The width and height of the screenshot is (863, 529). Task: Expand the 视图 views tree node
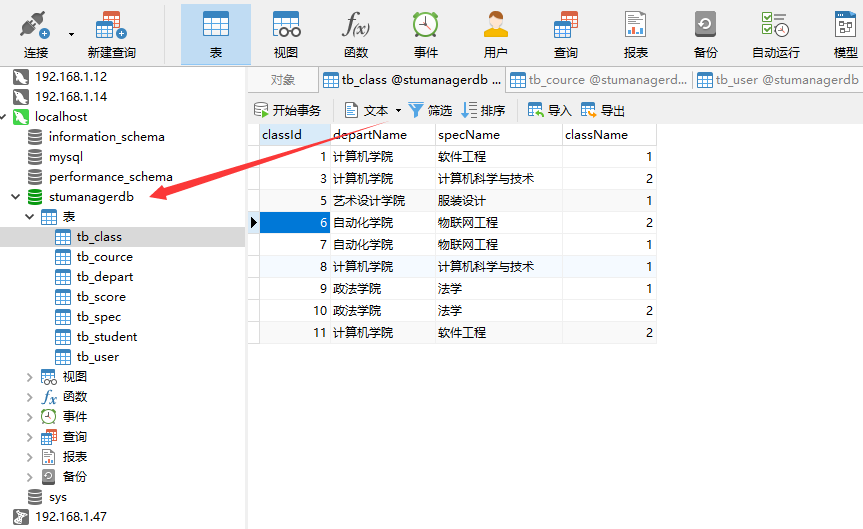(30, 377)
